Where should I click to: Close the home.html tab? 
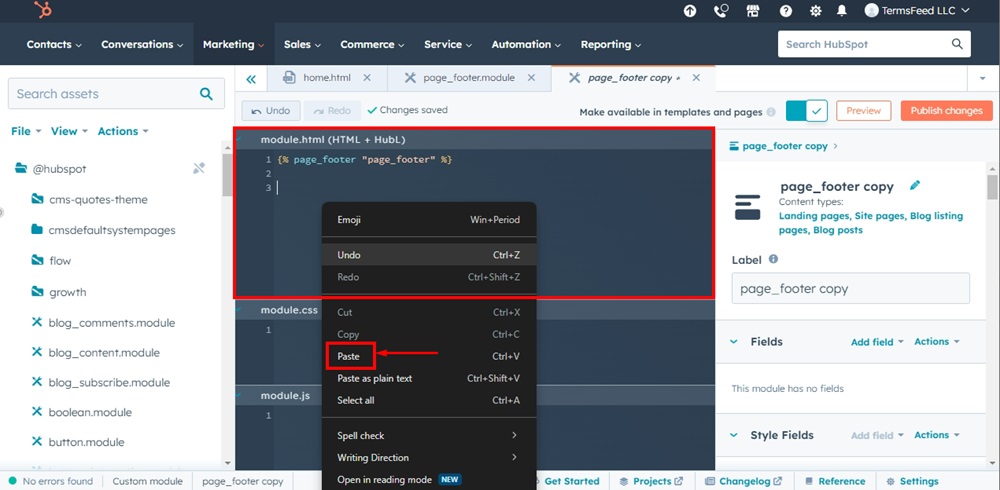(x=367, y=78)
